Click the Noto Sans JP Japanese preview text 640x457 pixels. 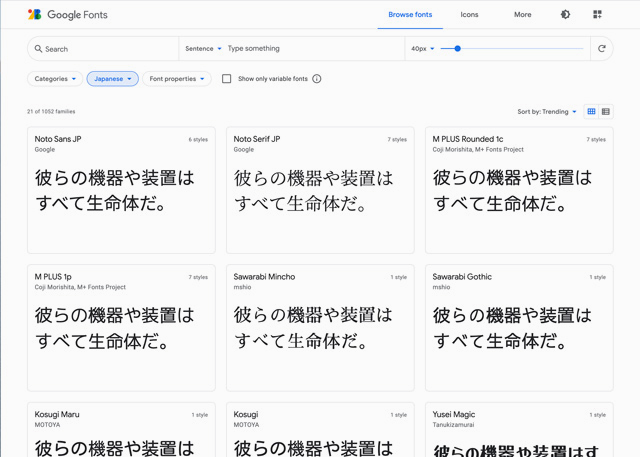(115, 191)
